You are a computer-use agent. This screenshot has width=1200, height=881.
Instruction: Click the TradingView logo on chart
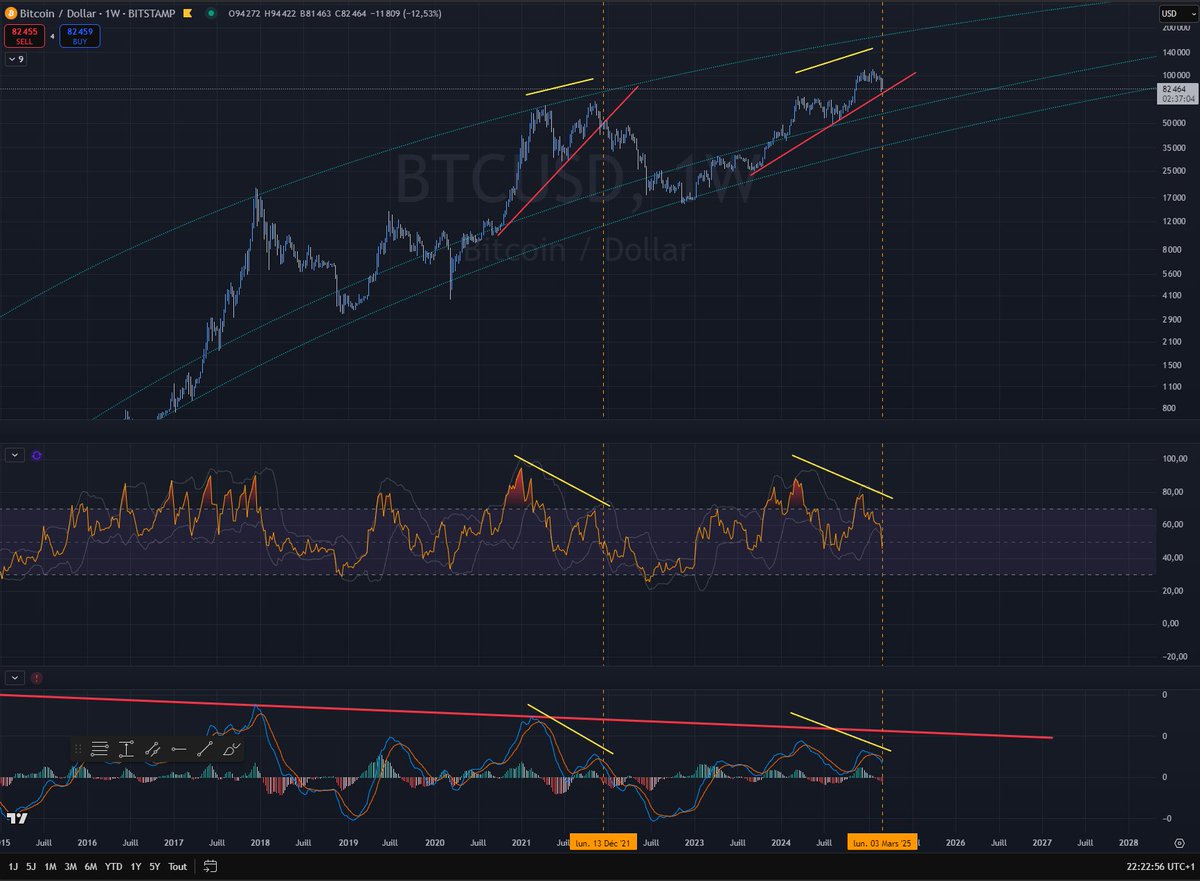[17, 817]
